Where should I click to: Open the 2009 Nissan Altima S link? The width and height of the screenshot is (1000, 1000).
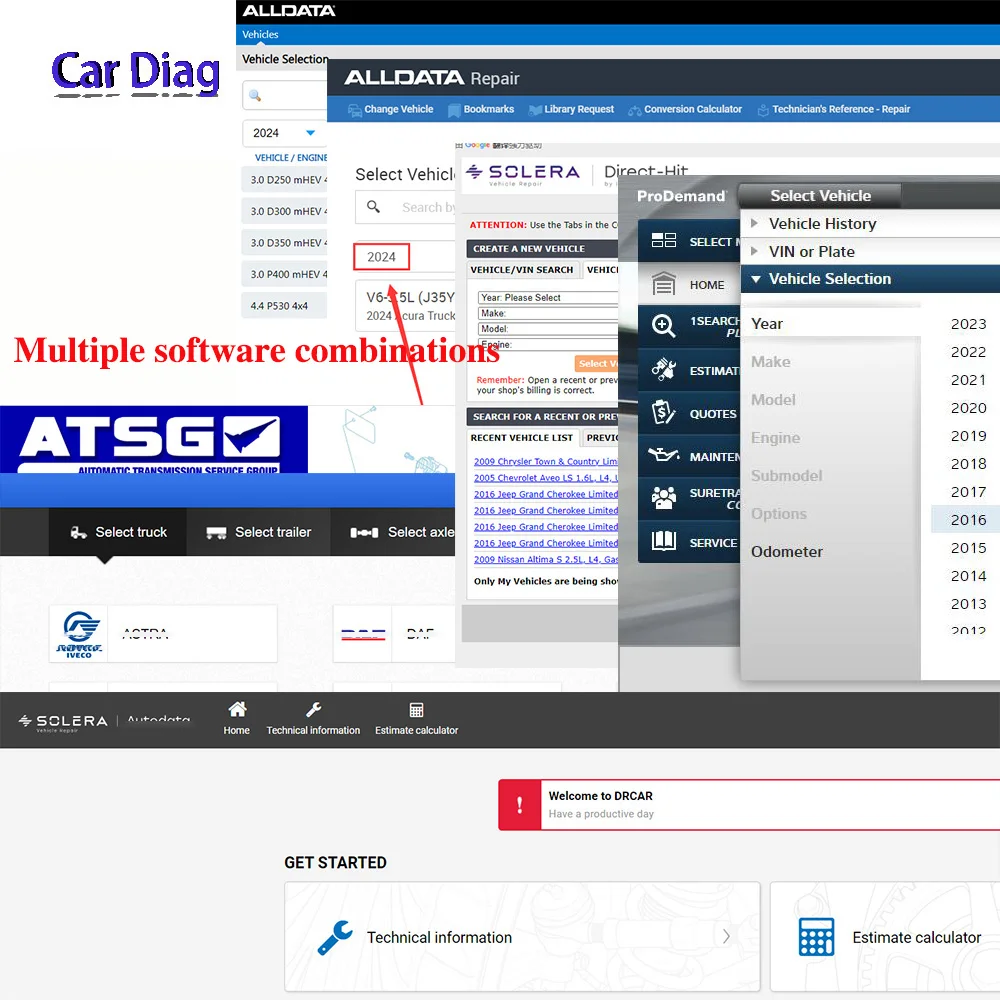[x=545, y=559]
